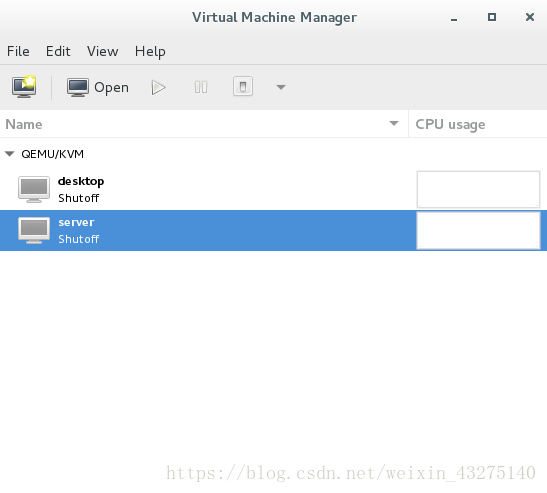547x493 pixels.
Task: Create a new virtual machine
Action: coord(24,87)
